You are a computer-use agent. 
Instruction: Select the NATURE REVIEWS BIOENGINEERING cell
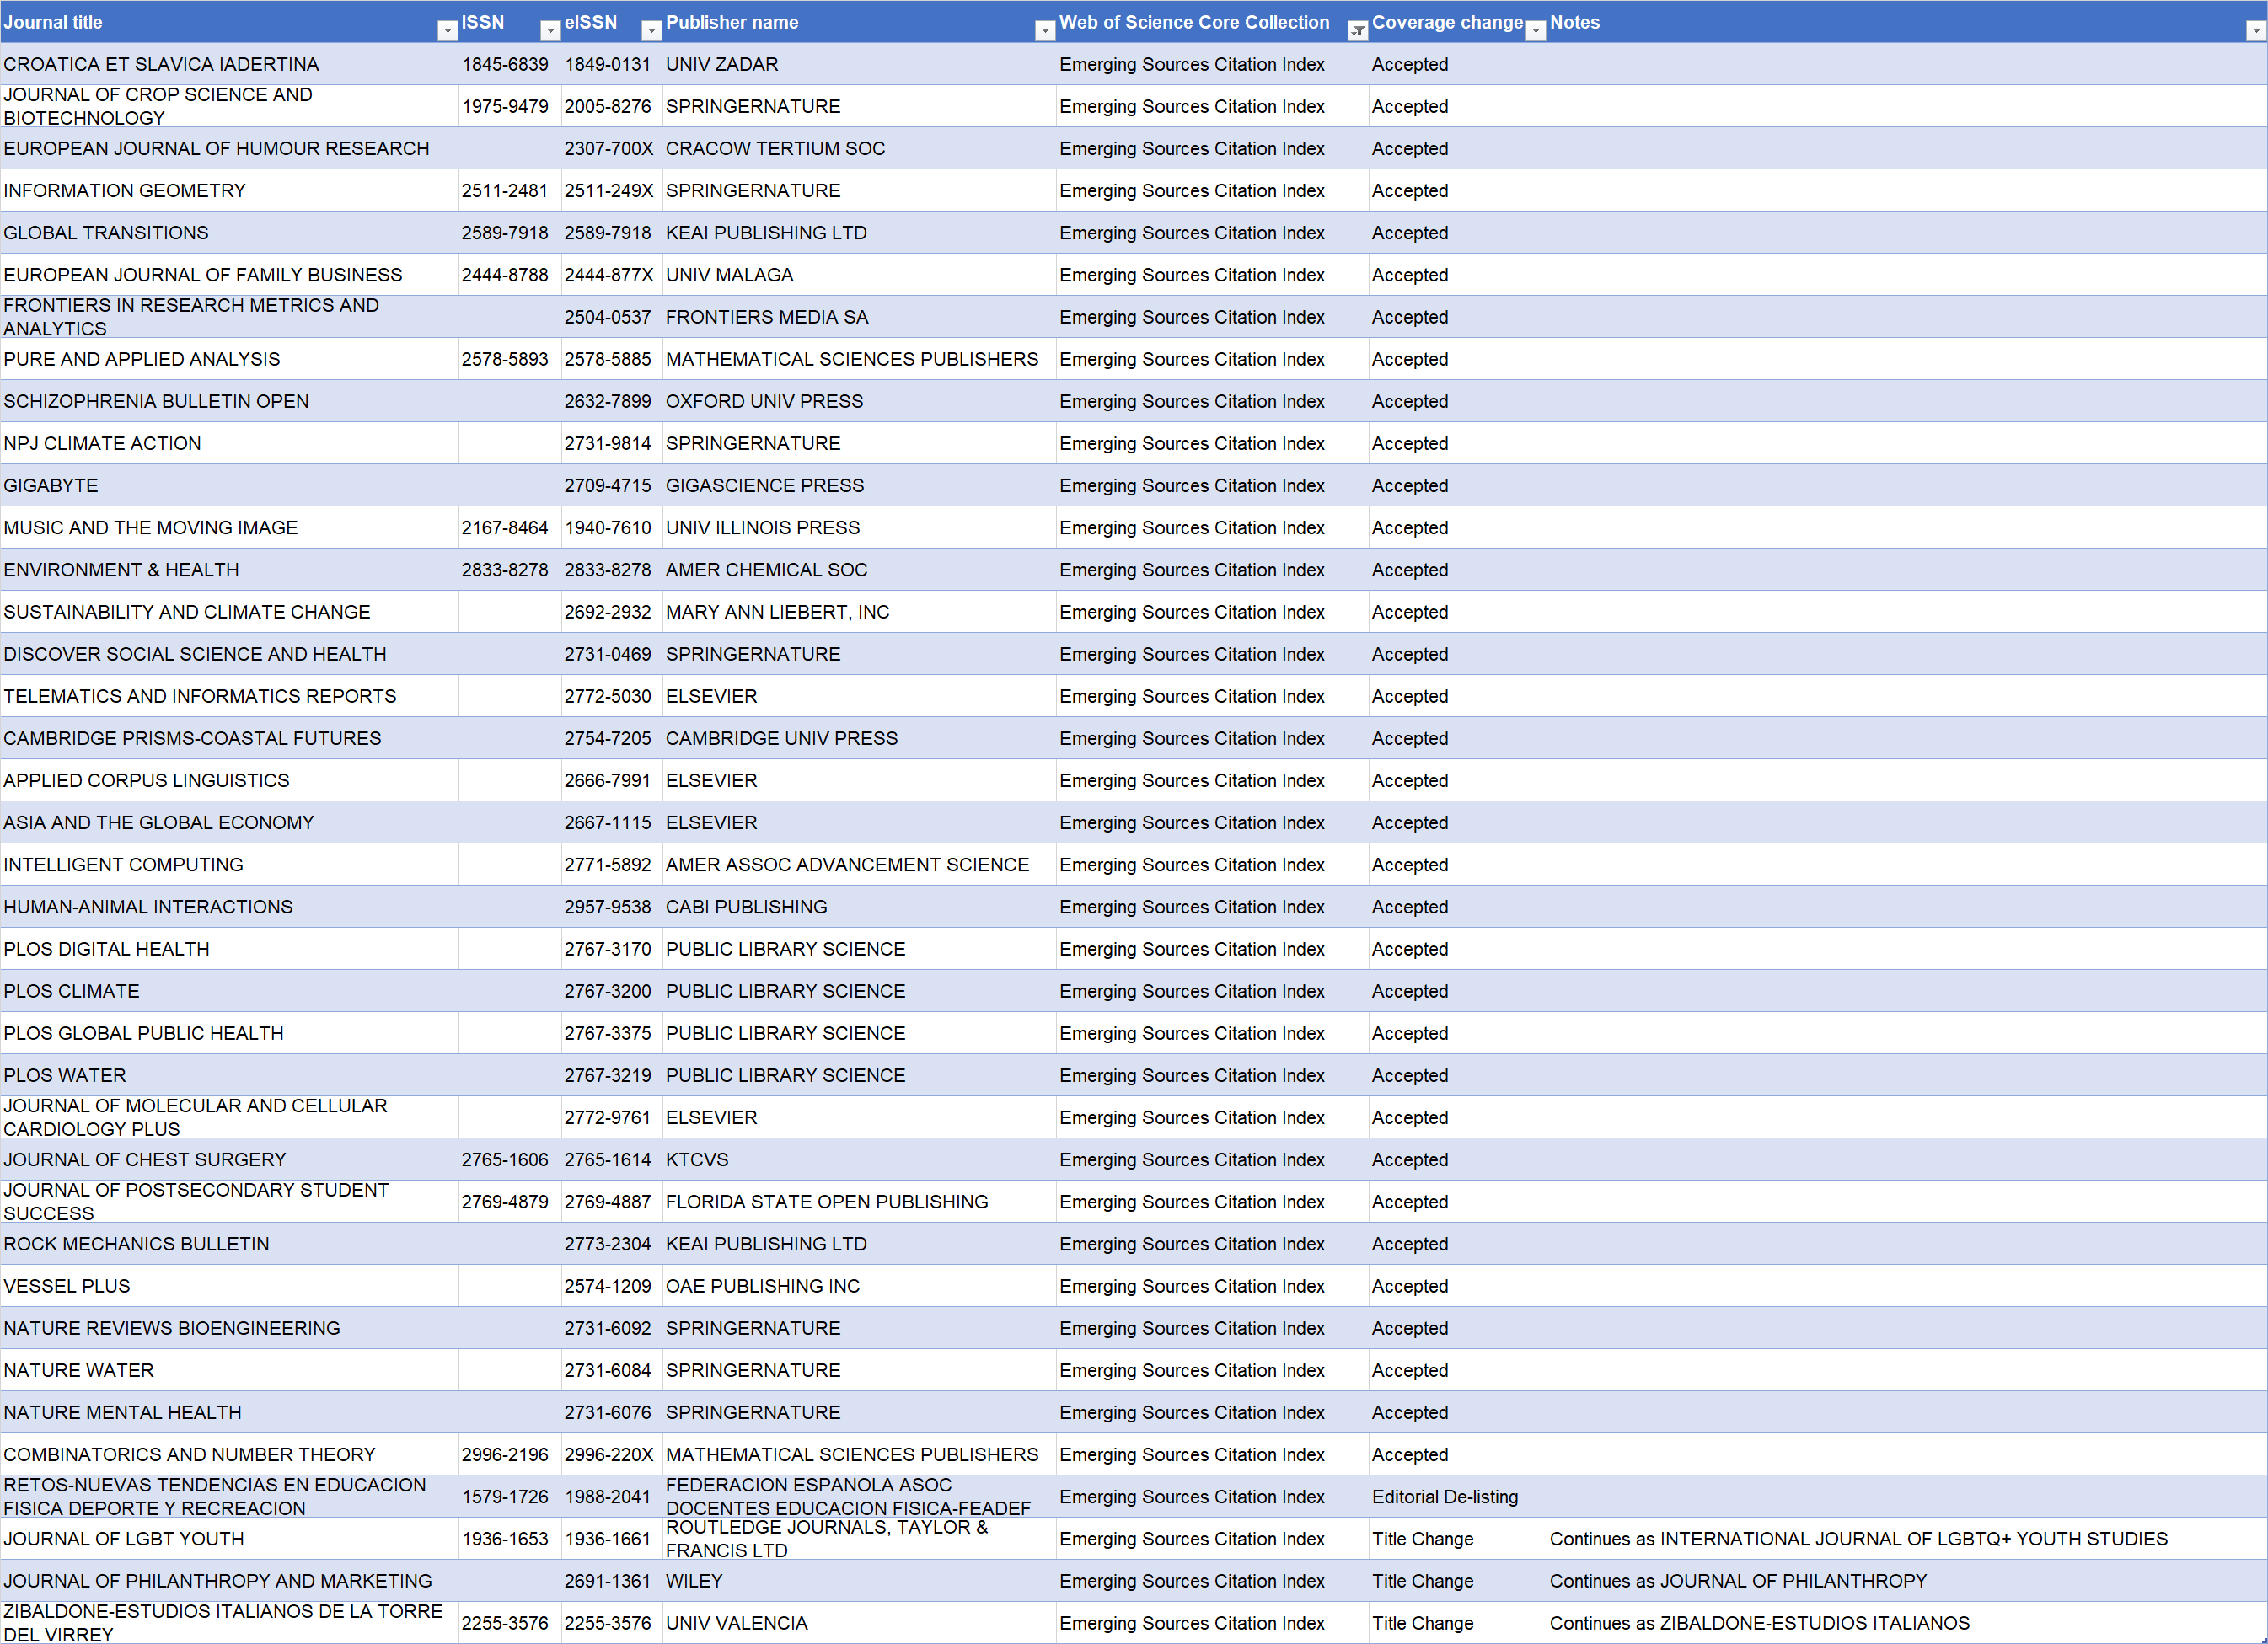[229, 1328]
